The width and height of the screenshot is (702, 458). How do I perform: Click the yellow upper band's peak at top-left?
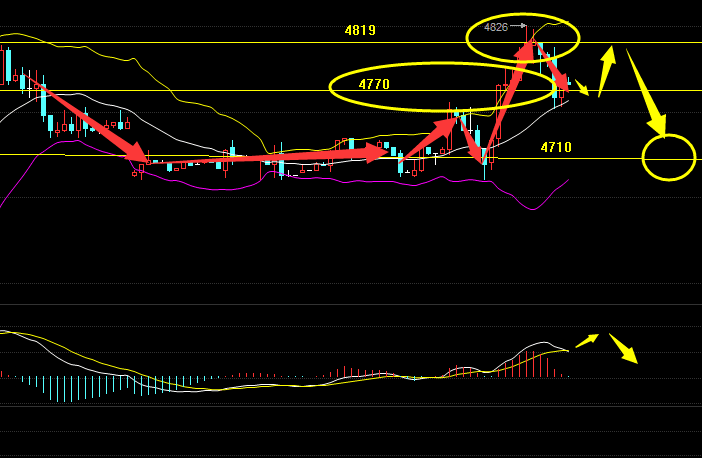point(18,34)
